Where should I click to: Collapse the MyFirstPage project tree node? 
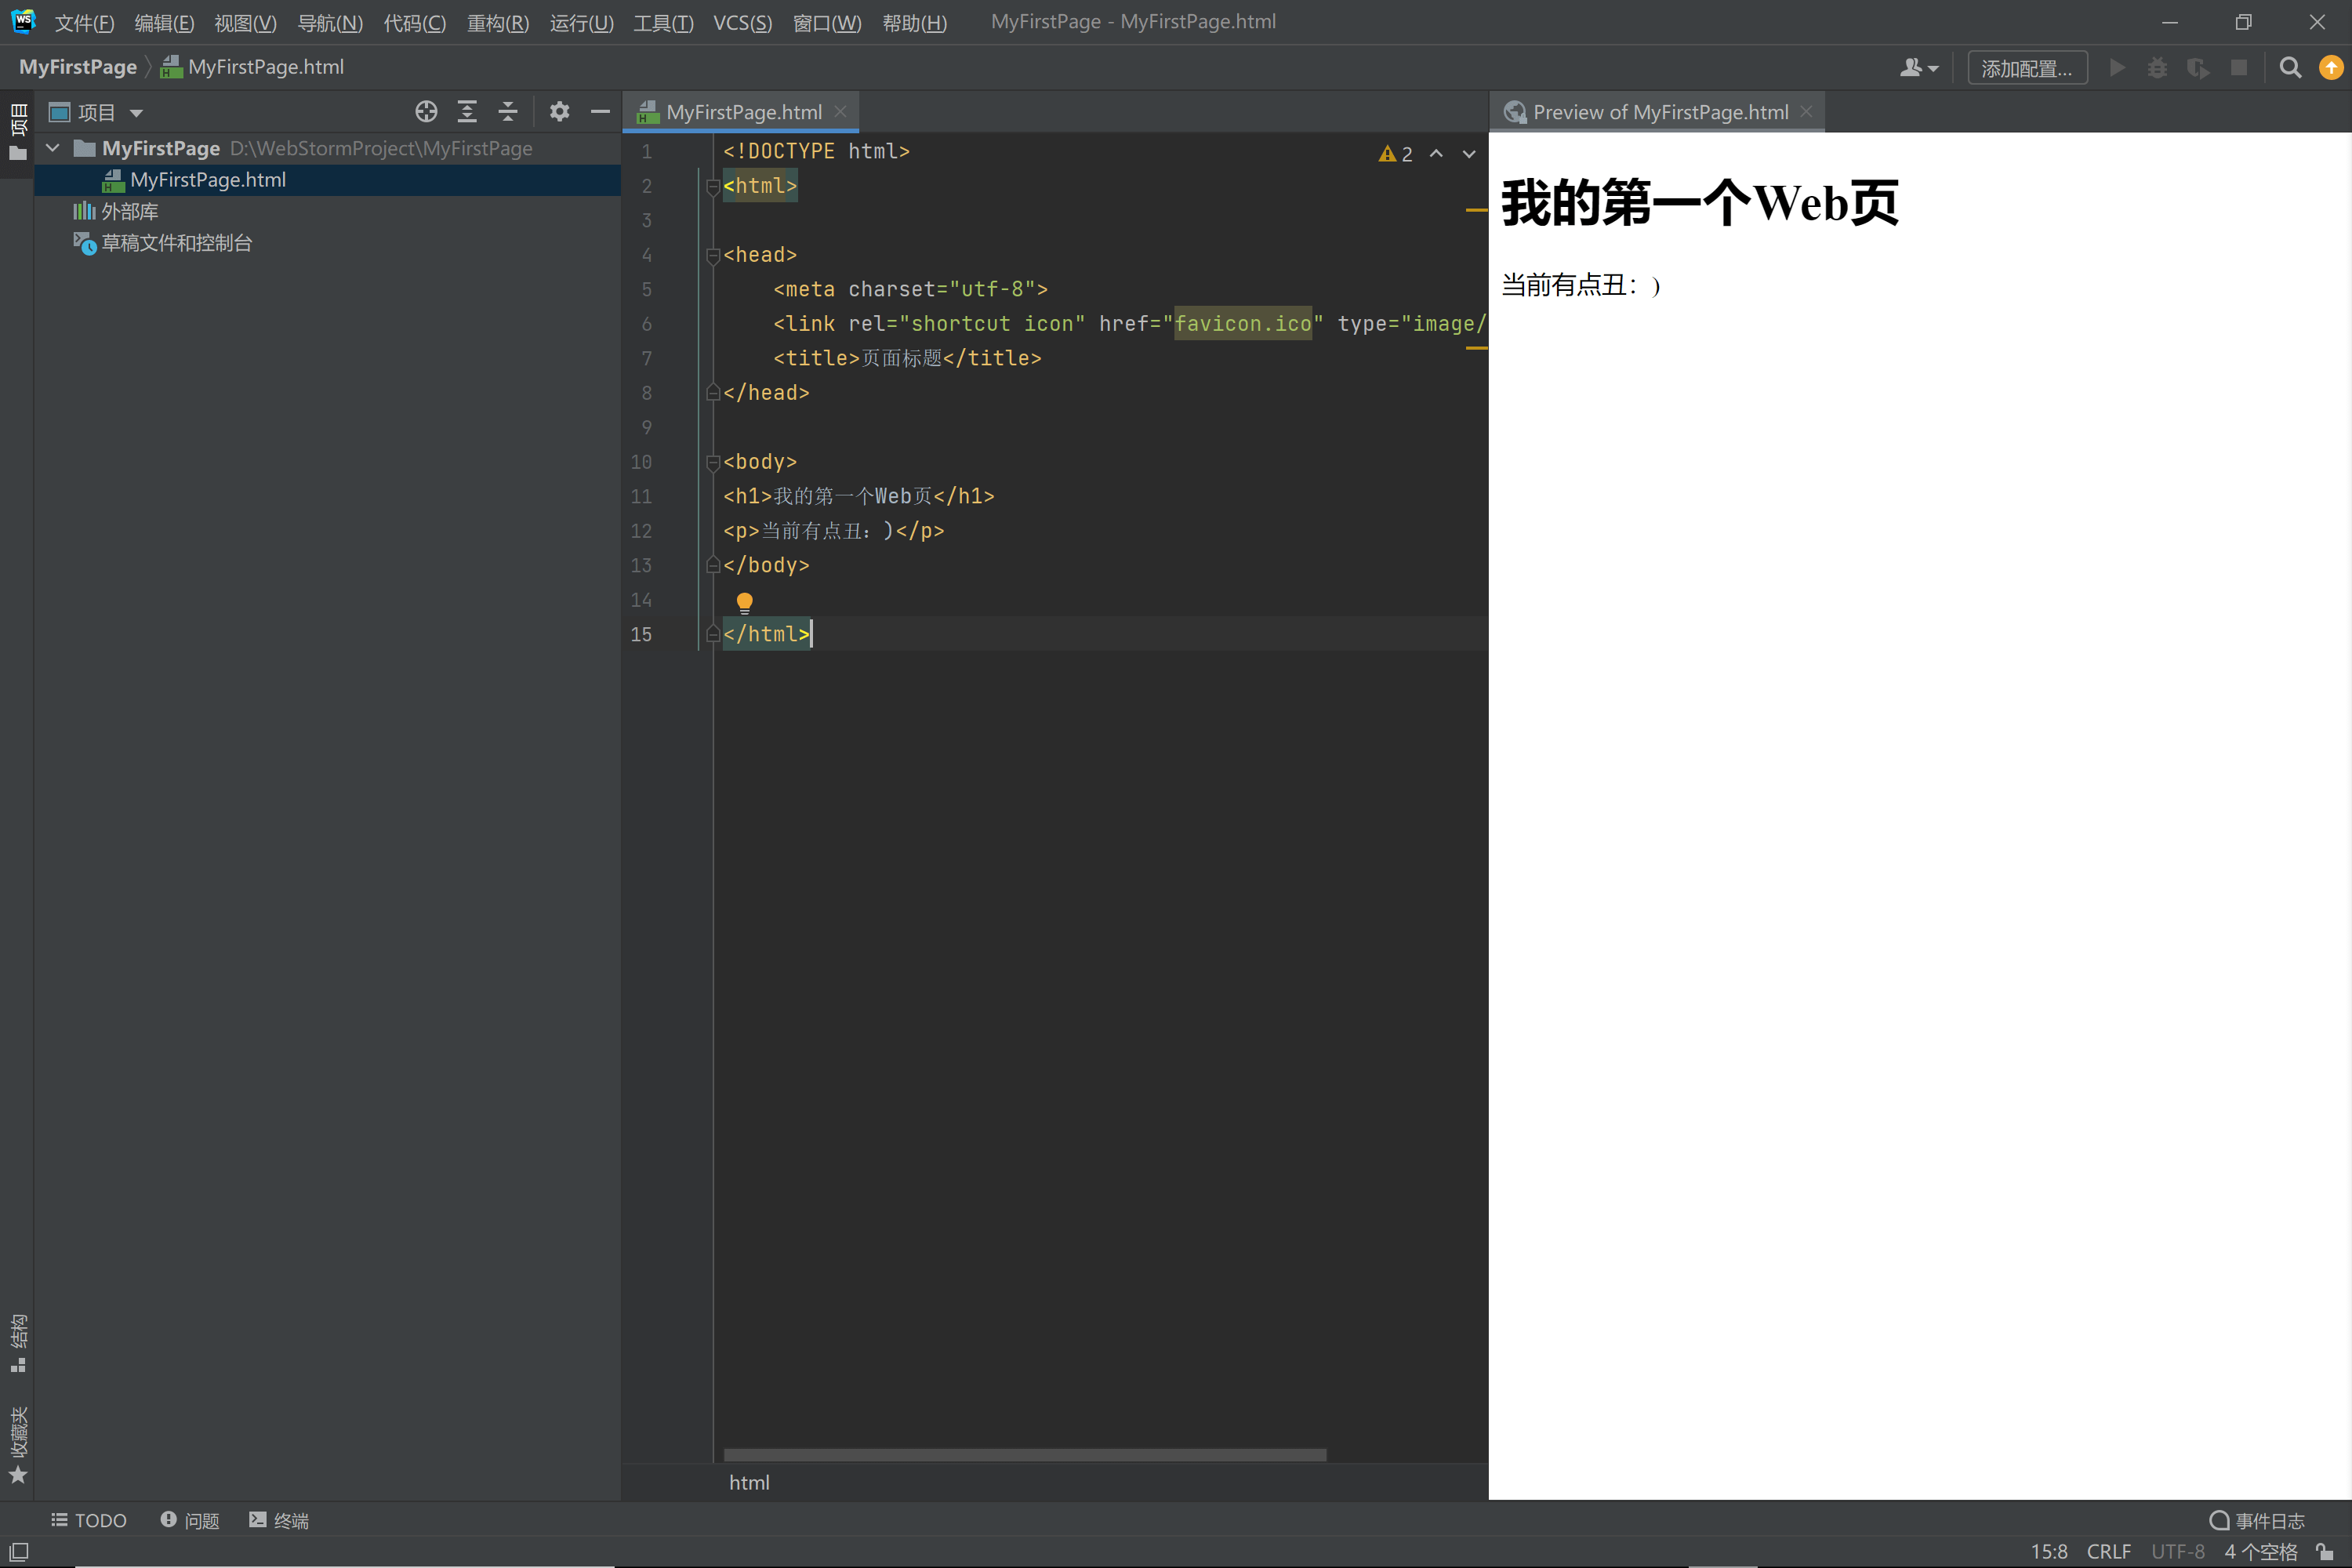coord(53,148)
